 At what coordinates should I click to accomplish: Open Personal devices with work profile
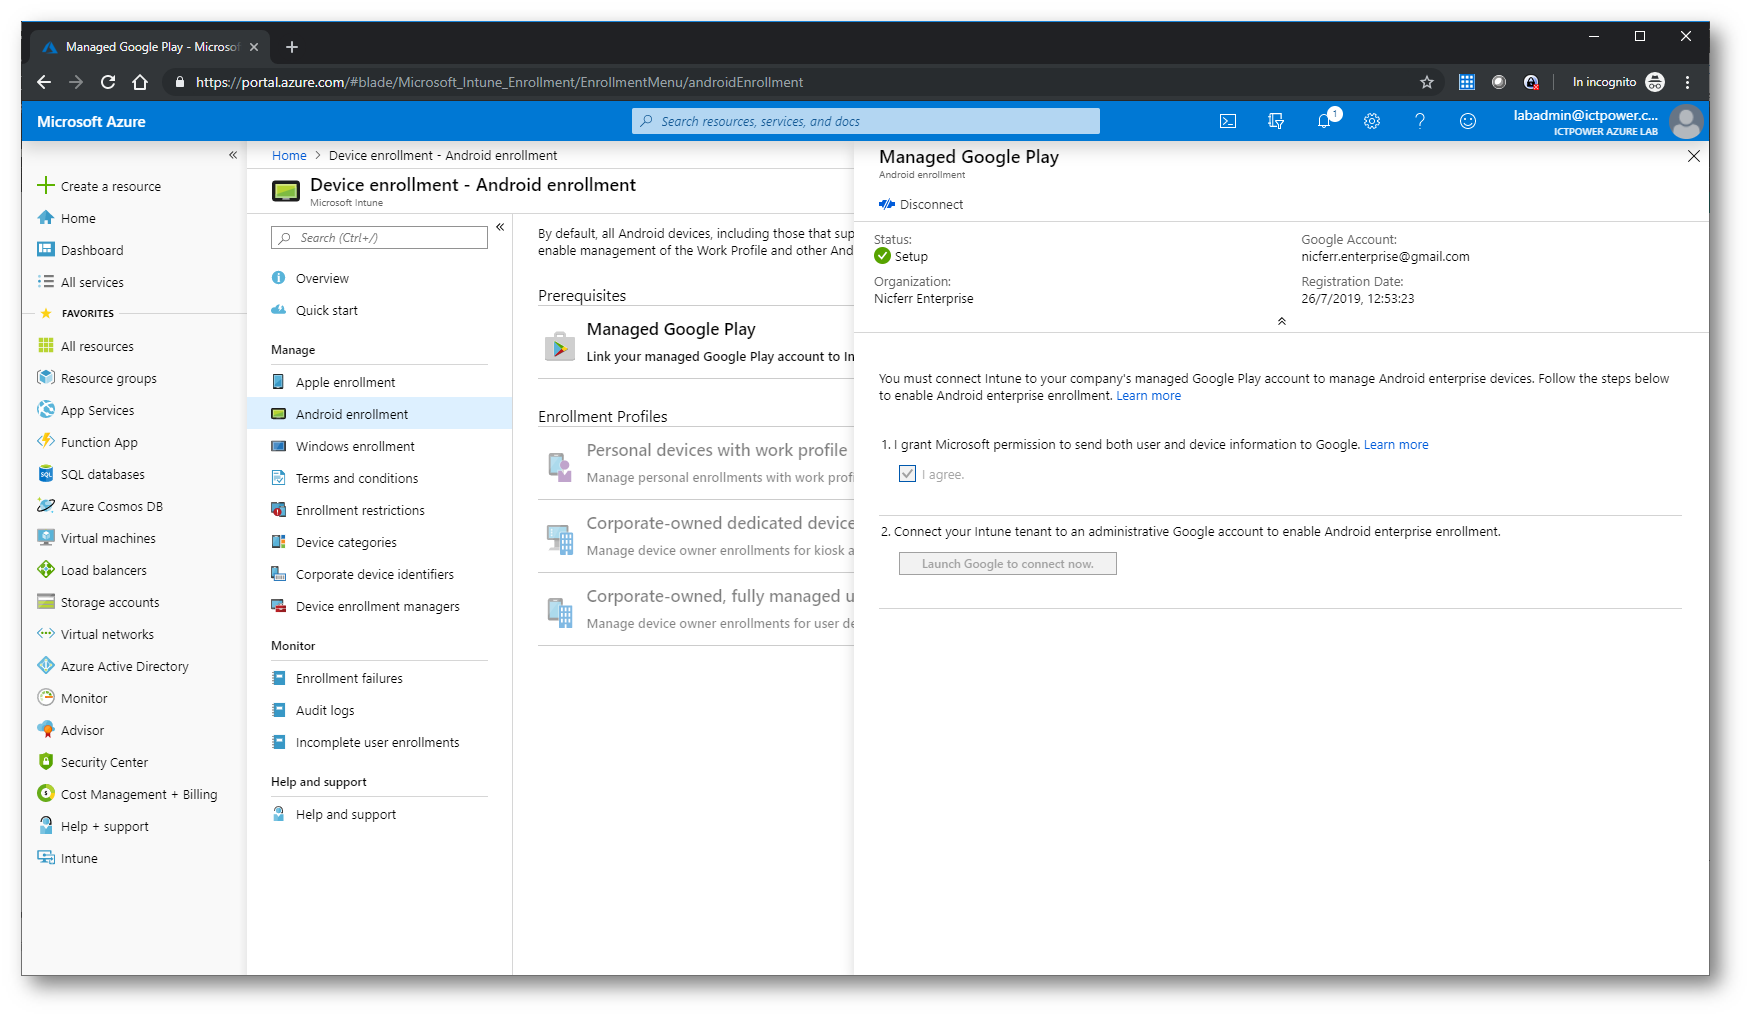point(696,463)
